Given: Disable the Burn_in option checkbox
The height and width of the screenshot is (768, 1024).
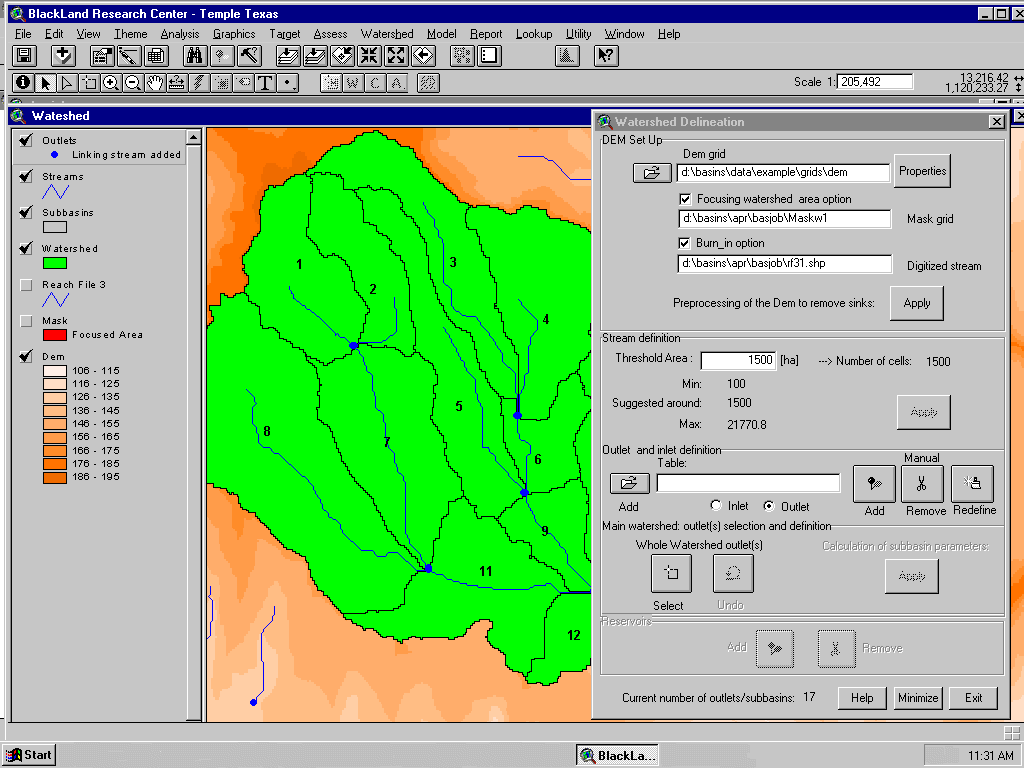Looking at the screenshot, I should click(685, 243).
